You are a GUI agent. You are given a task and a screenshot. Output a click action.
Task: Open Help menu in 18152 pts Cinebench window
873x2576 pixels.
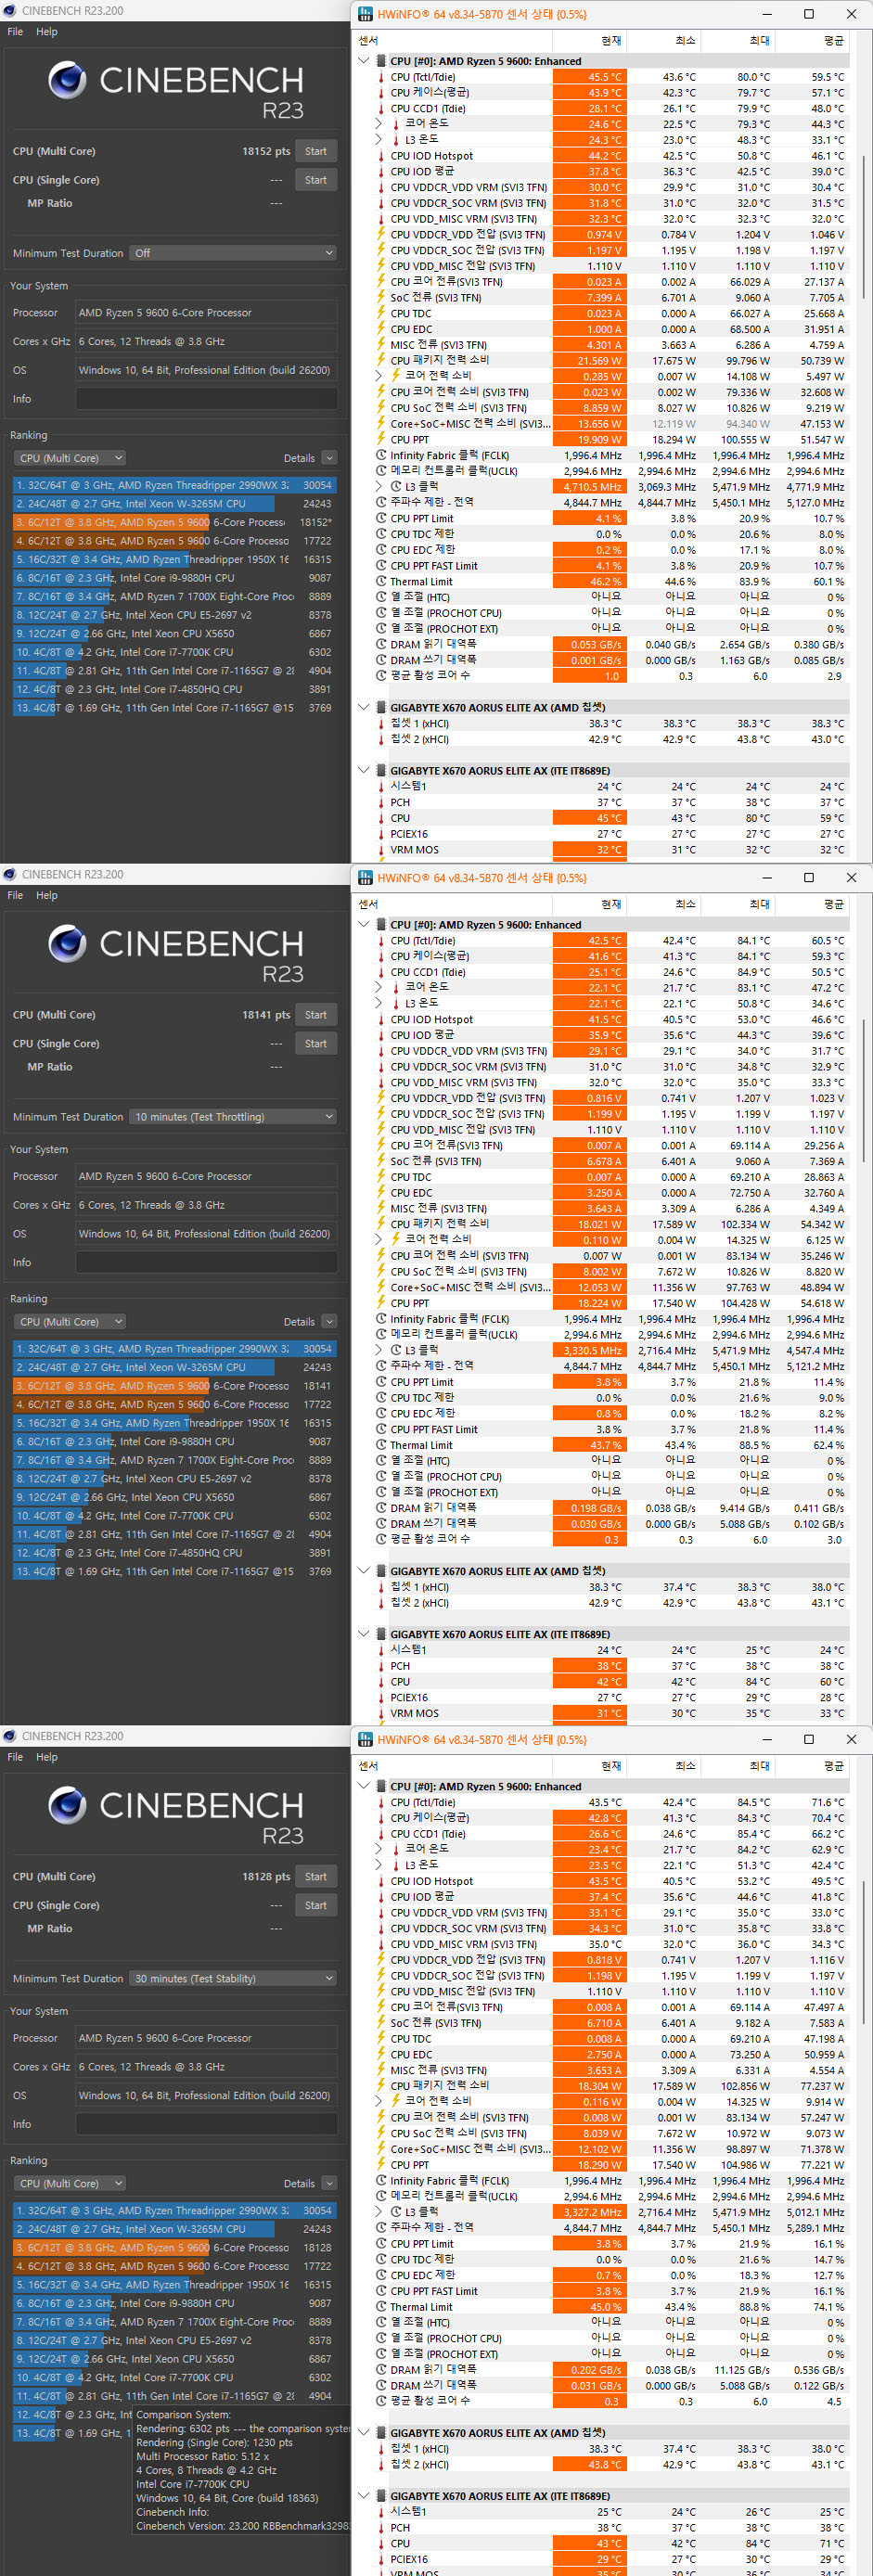[x=47, y=32]
